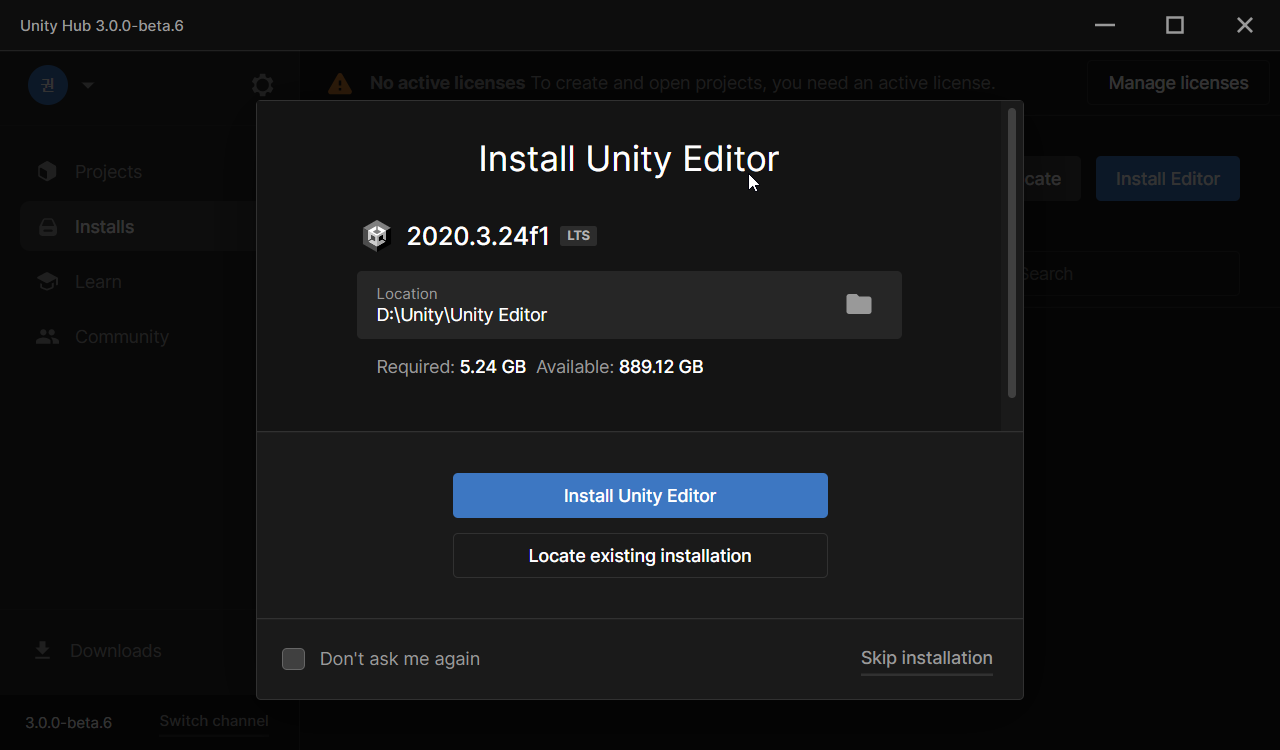The height and width of the screenshot is (750, 1280).
Task: Click the Required 5.24 GB text
Action: [x=451, y=367]
